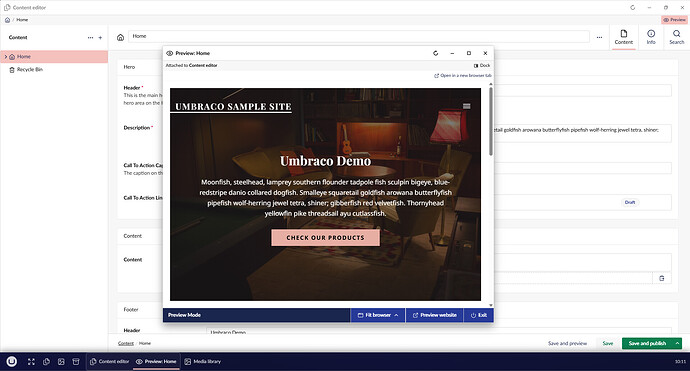Add new content with plus icon

click(x=100, y=37)
